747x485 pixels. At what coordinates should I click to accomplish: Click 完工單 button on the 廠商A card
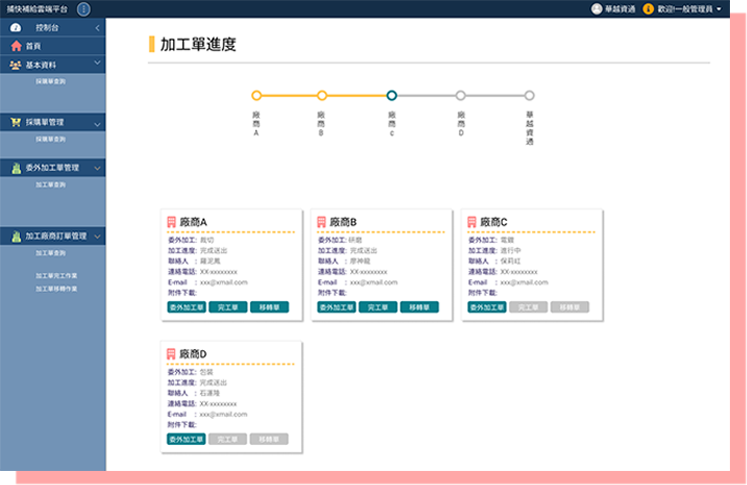(x=228, y=307)
